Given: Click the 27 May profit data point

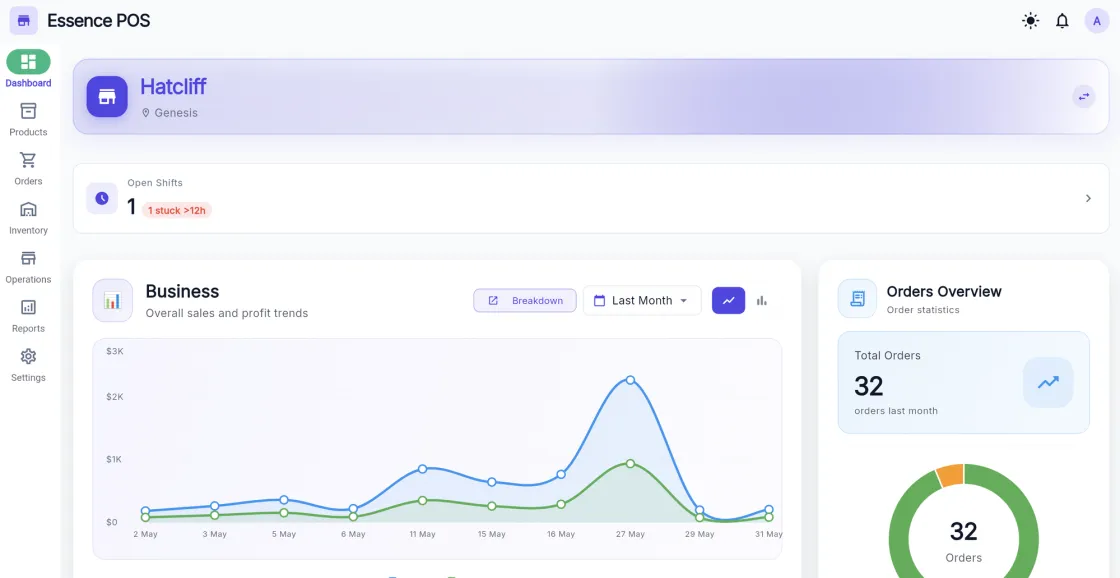Looking at the screenshot, I should coord(630,463).
